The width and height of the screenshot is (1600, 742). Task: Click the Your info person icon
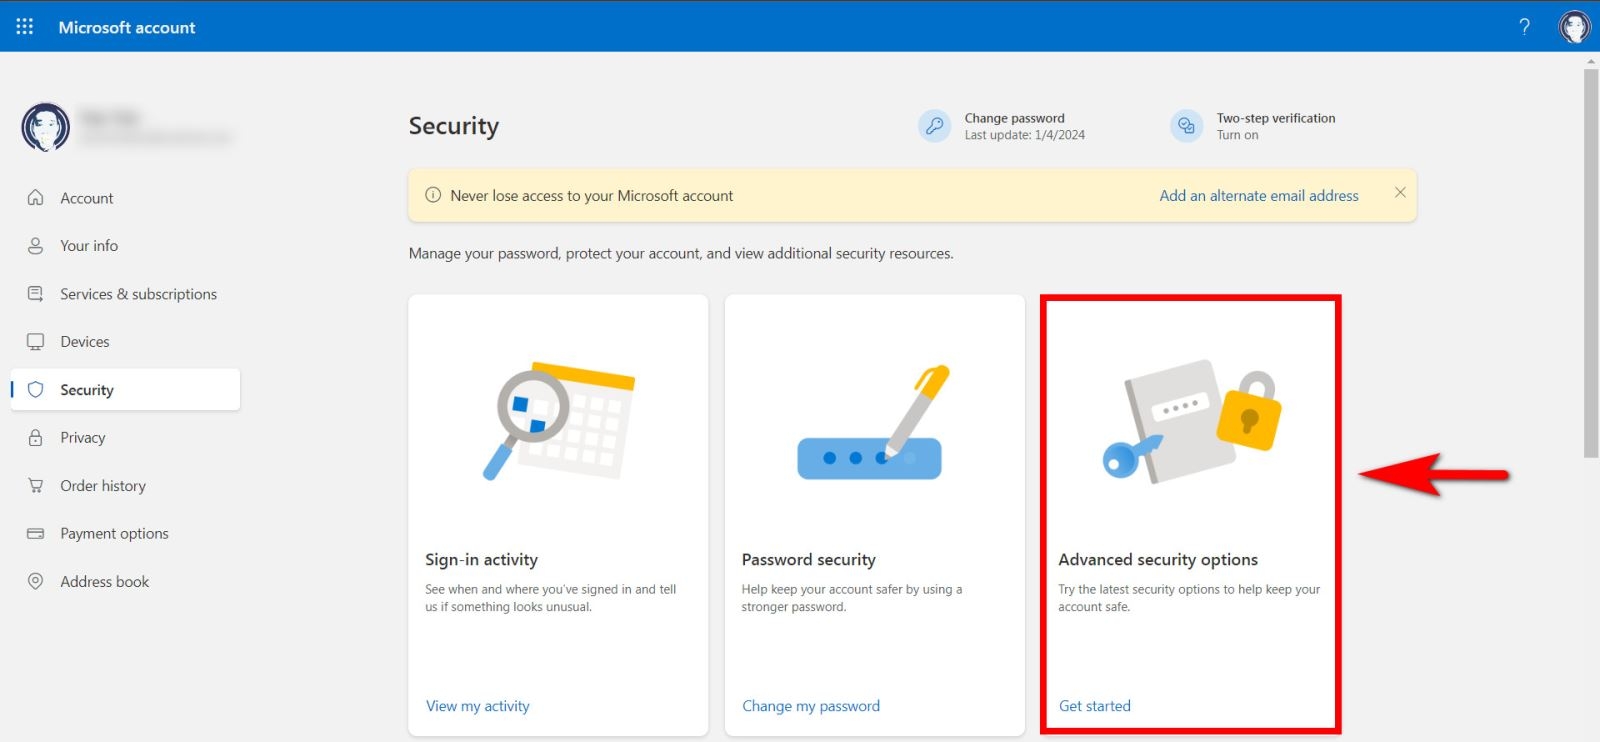(36, 246)
